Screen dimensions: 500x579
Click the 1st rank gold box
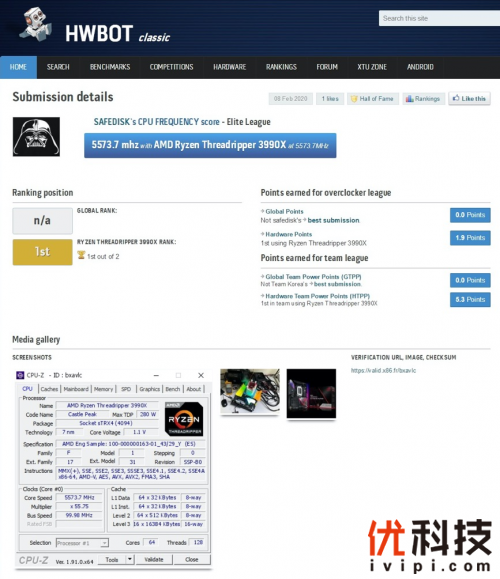pyautogui.click(x=42, y=252)
